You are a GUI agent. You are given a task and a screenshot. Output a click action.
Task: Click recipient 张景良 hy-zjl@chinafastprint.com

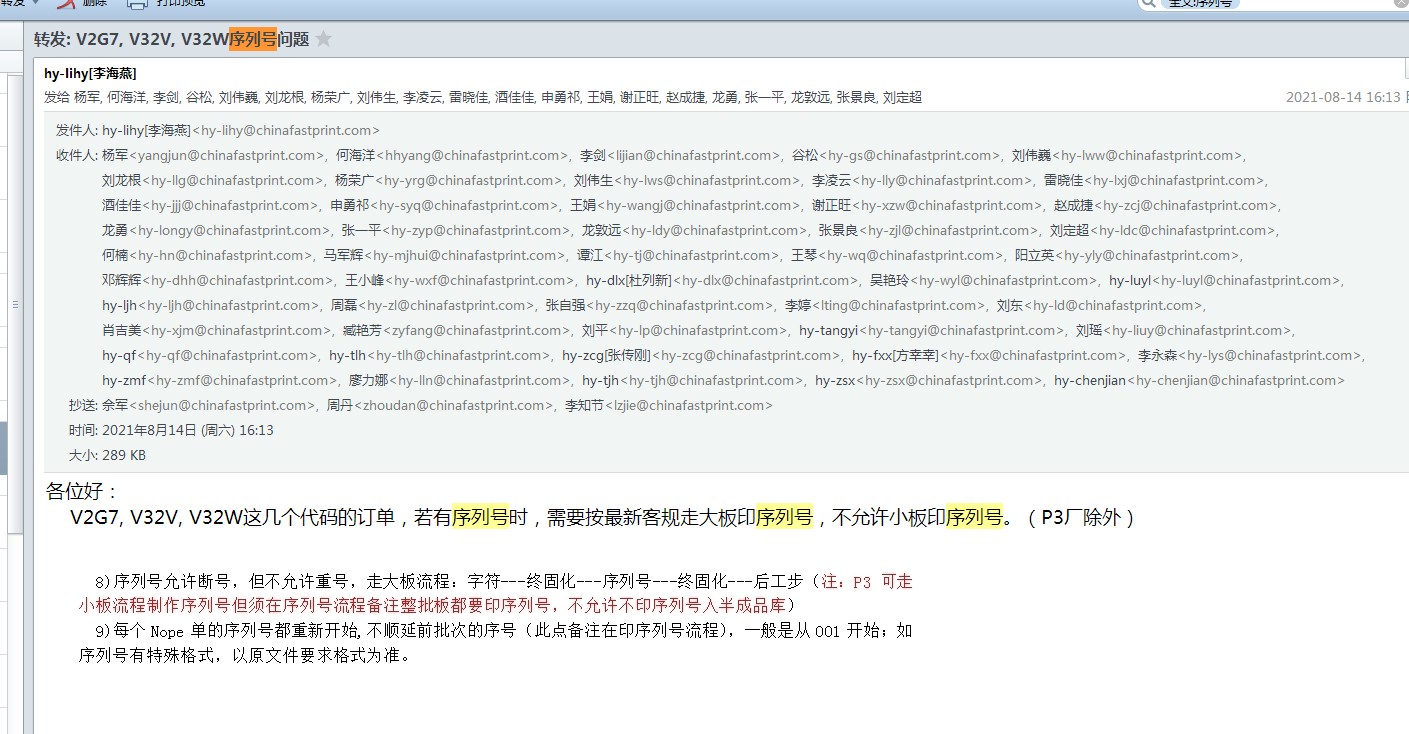tap(929, 230)
